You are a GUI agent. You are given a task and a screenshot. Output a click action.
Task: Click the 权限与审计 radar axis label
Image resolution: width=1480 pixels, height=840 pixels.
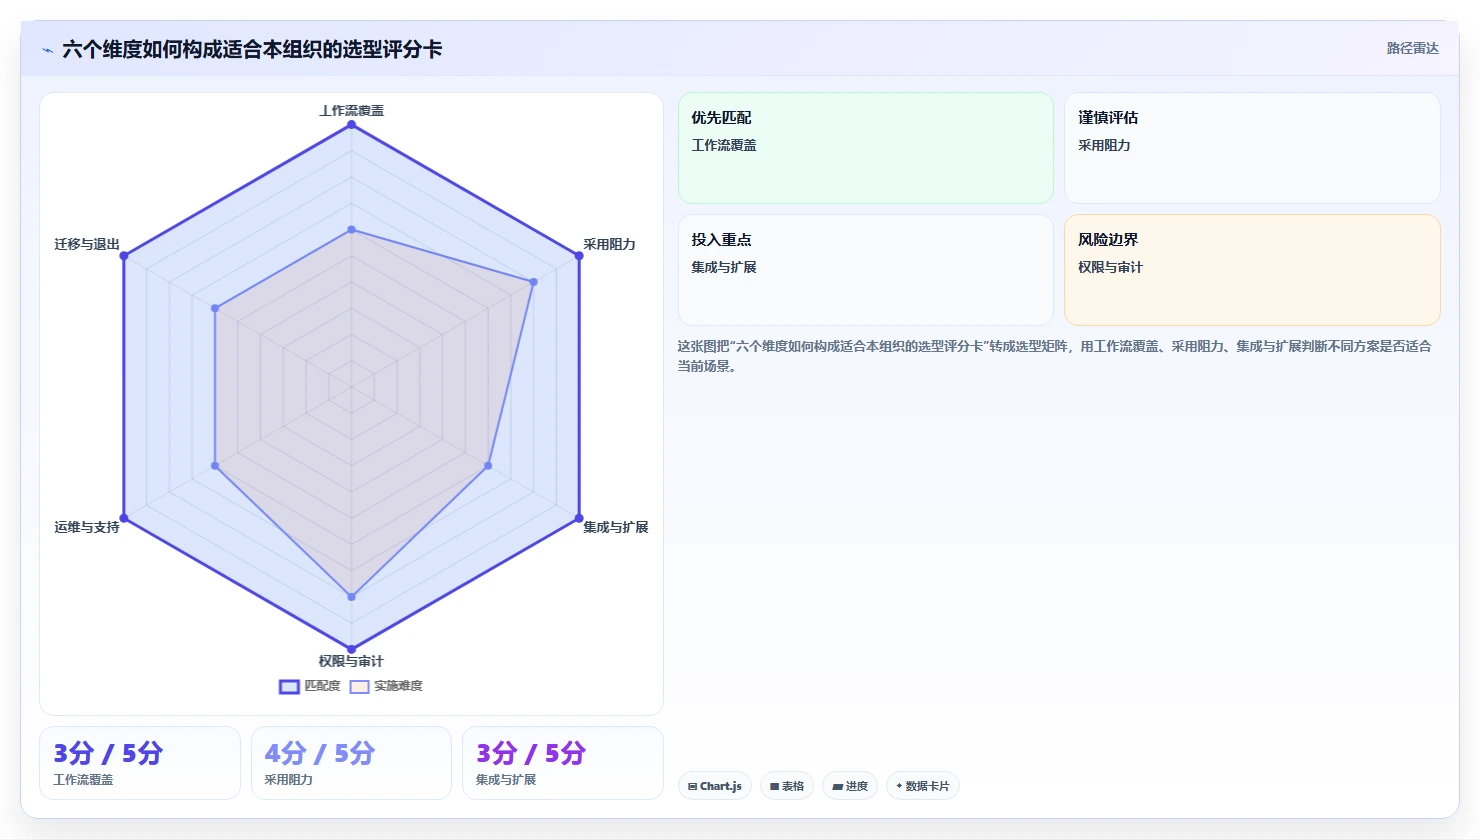(351, 661)
